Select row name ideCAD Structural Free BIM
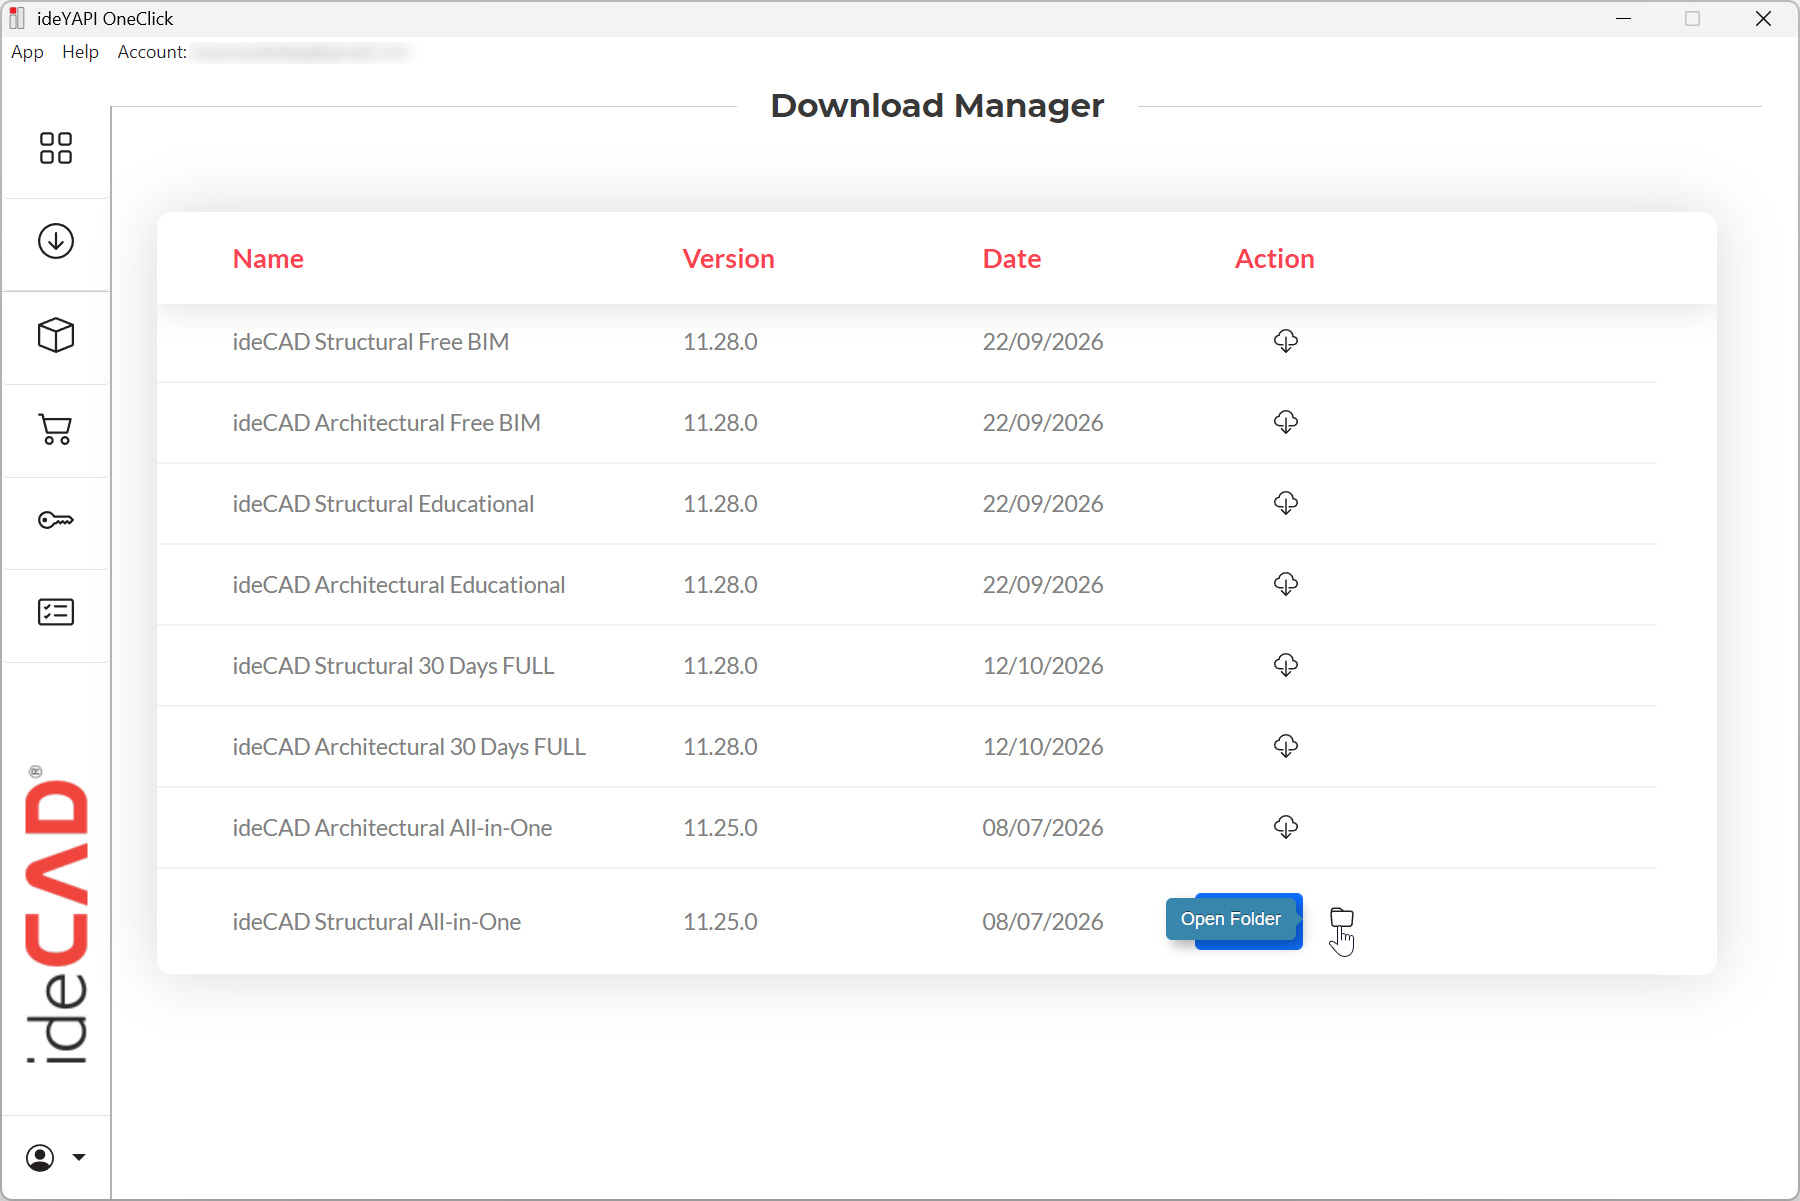 click(371, 342)
